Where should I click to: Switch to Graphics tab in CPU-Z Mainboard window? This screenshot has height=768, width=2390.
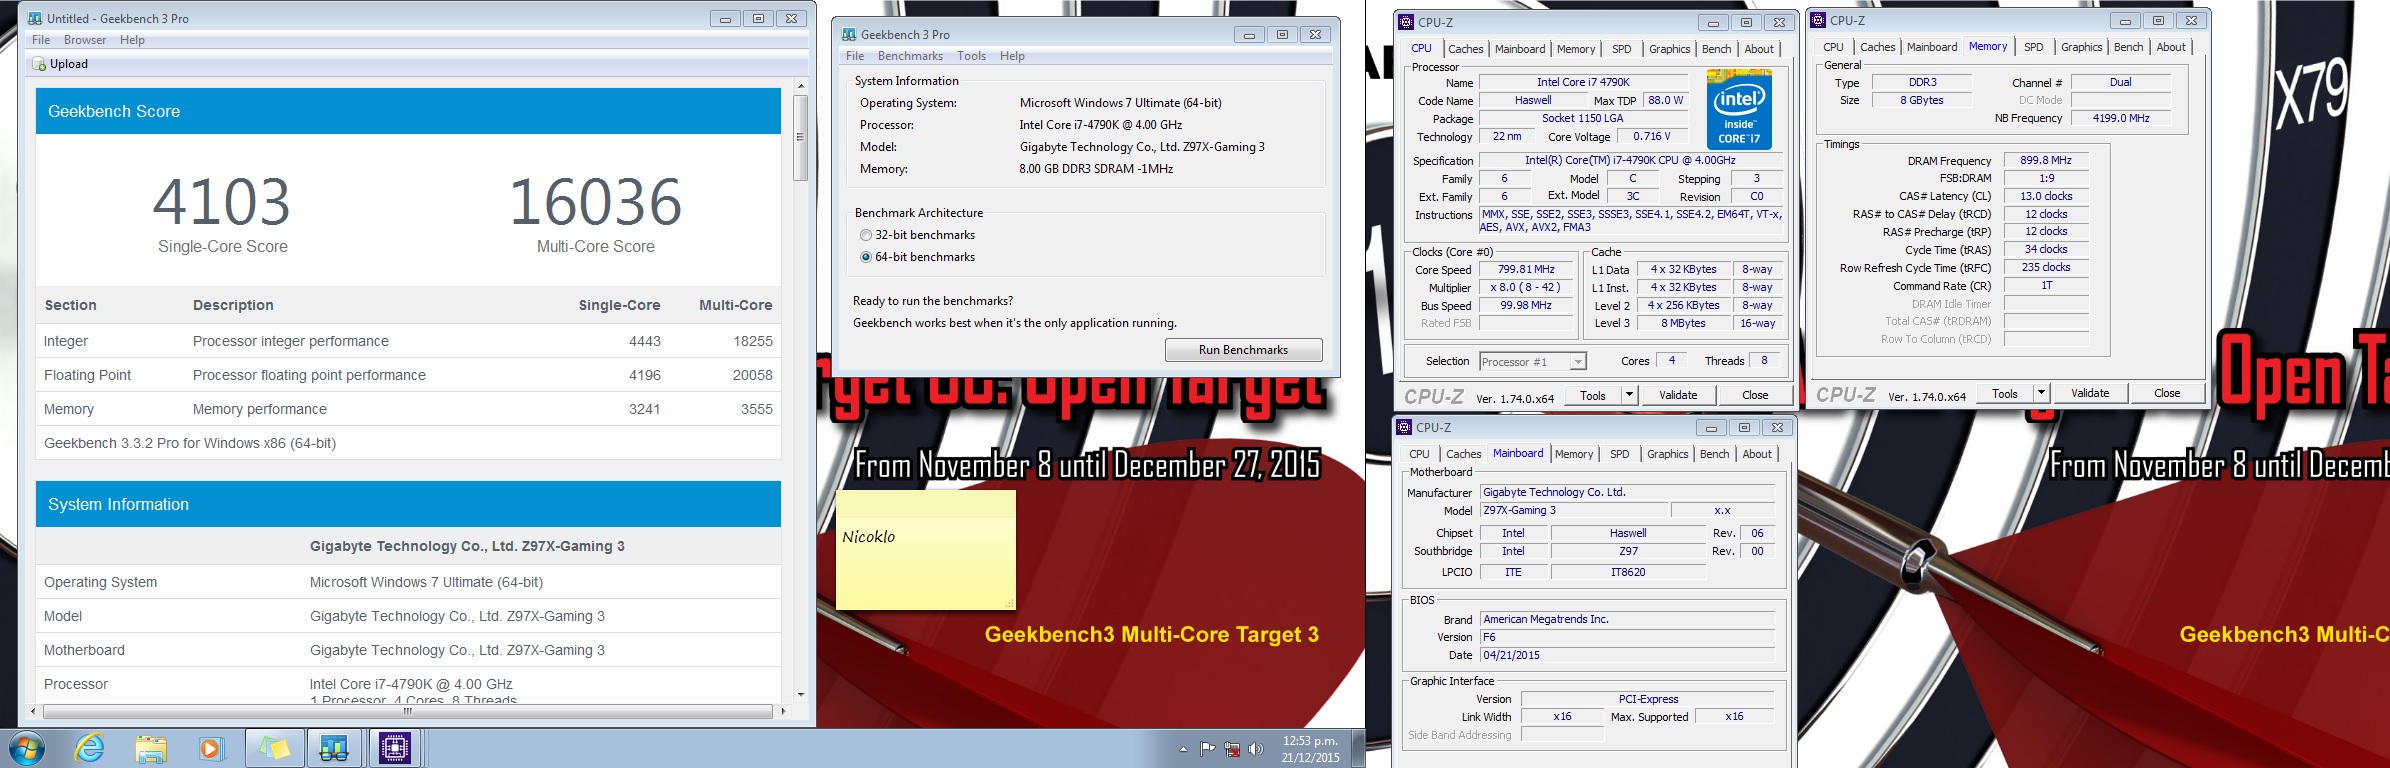[1667, 454]
